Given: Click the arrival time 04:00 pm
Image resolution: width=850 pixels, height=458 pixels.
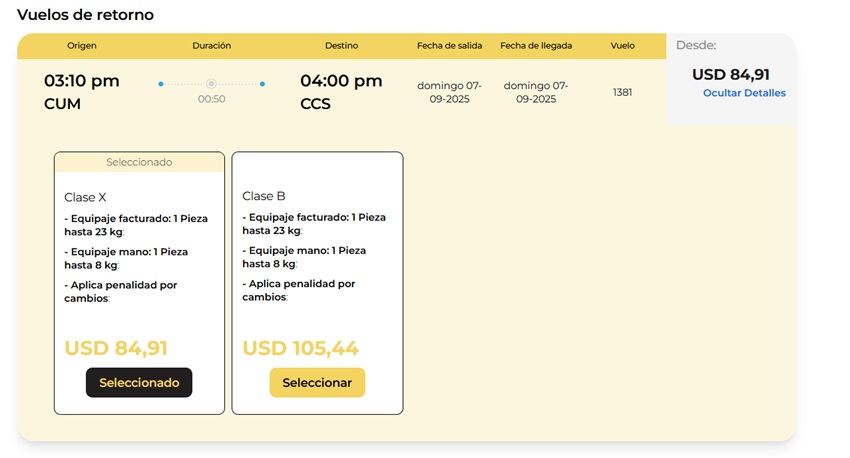Looking at the screenshot, I should click(341, 81).
